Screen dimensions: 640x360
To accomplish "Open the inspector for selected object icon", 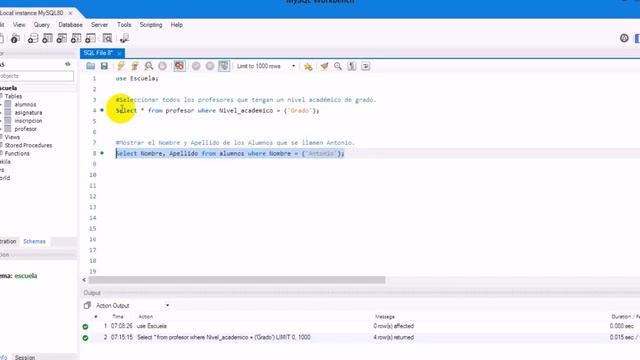I will [x=15, y=39].
